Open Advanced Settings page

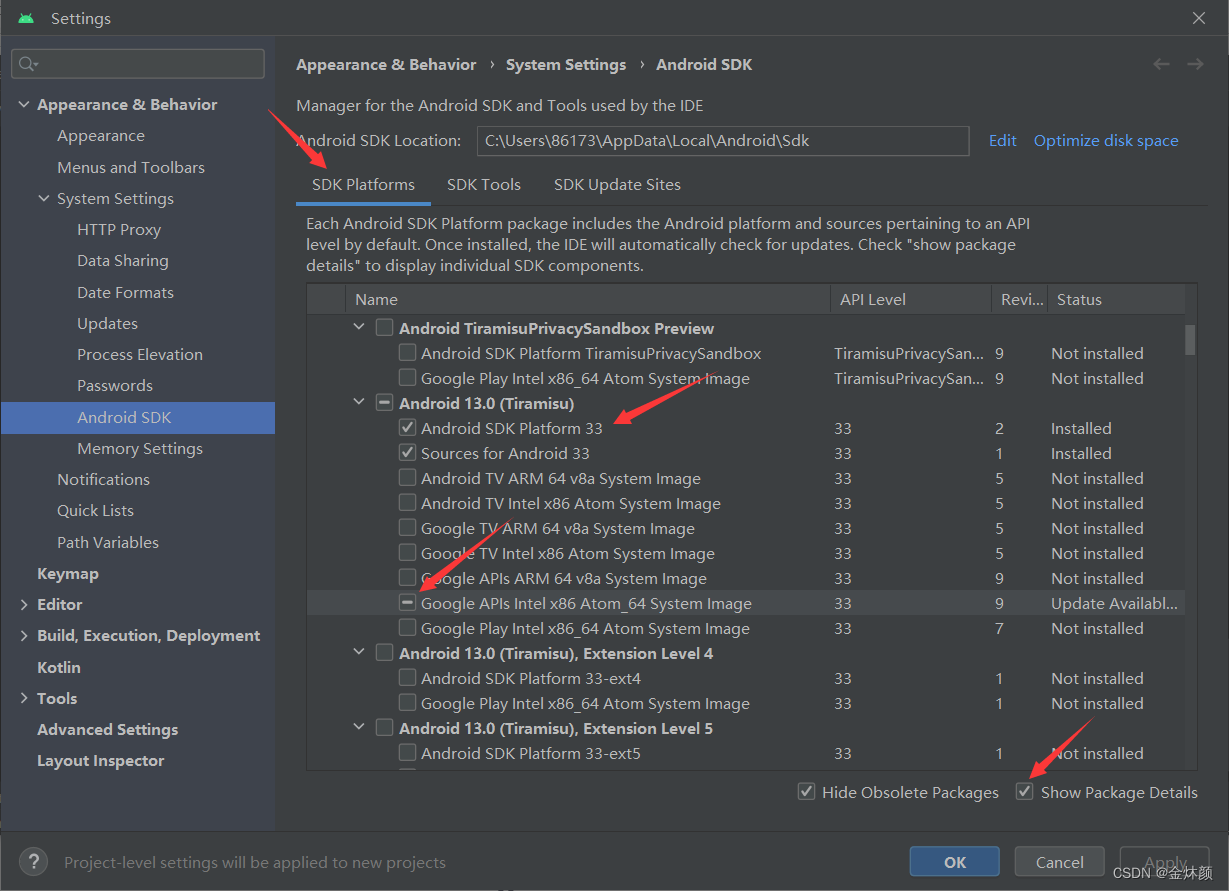click(x=108, y=730)
